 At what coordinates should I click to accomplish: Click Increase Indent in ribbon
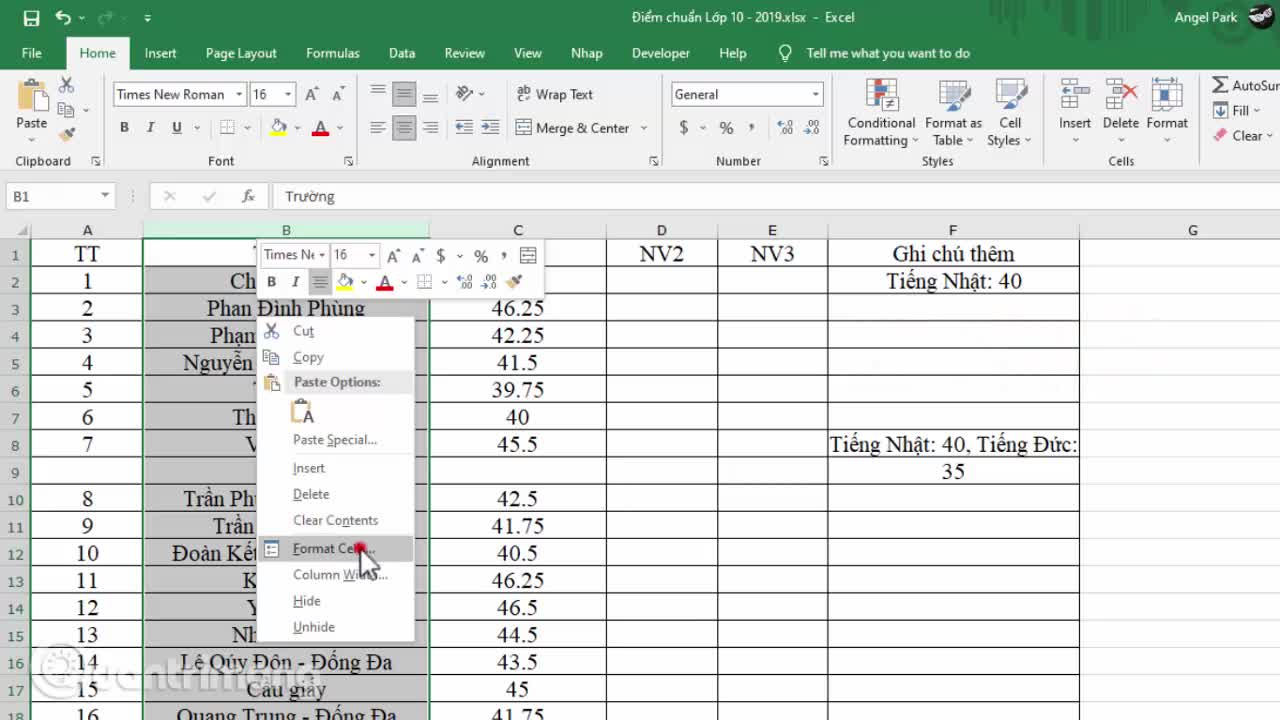[490, 128]
